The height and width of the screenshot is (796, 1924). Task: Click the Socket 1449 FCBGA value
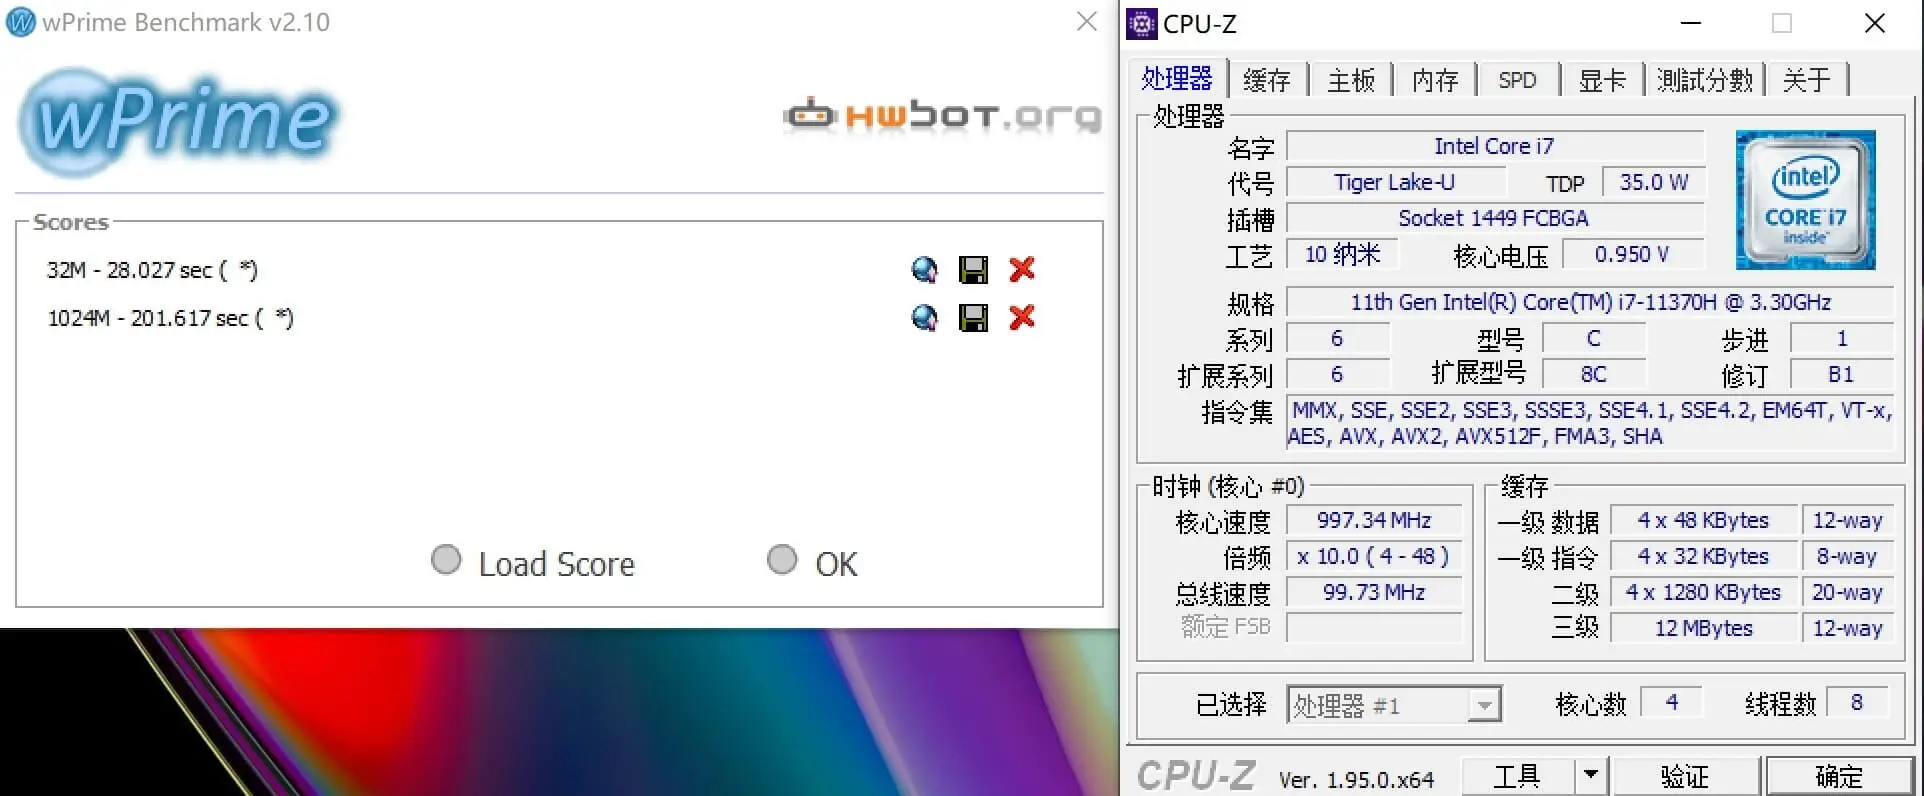point(1494,218)
